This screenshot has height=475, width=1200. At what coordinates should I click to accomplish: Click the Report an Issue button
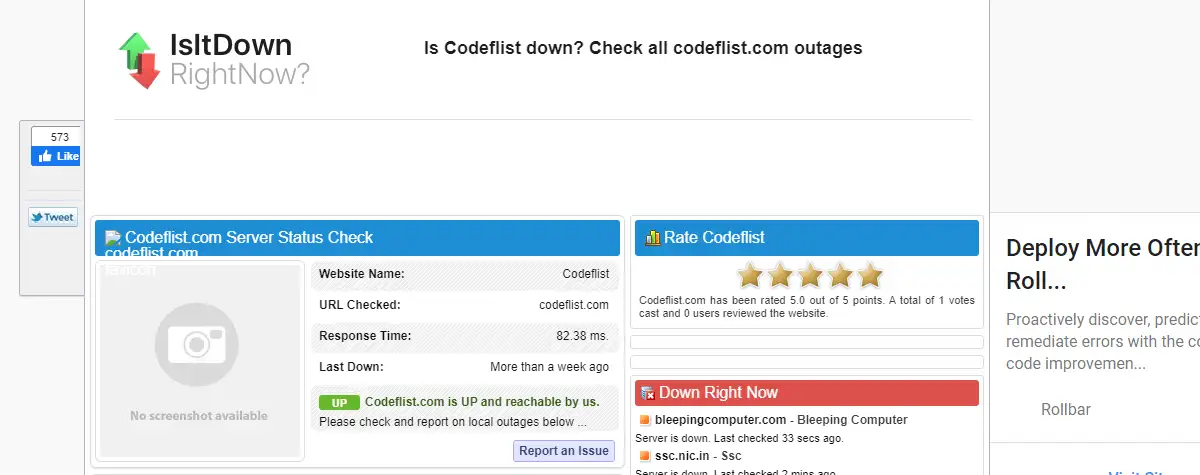(564, 451)
